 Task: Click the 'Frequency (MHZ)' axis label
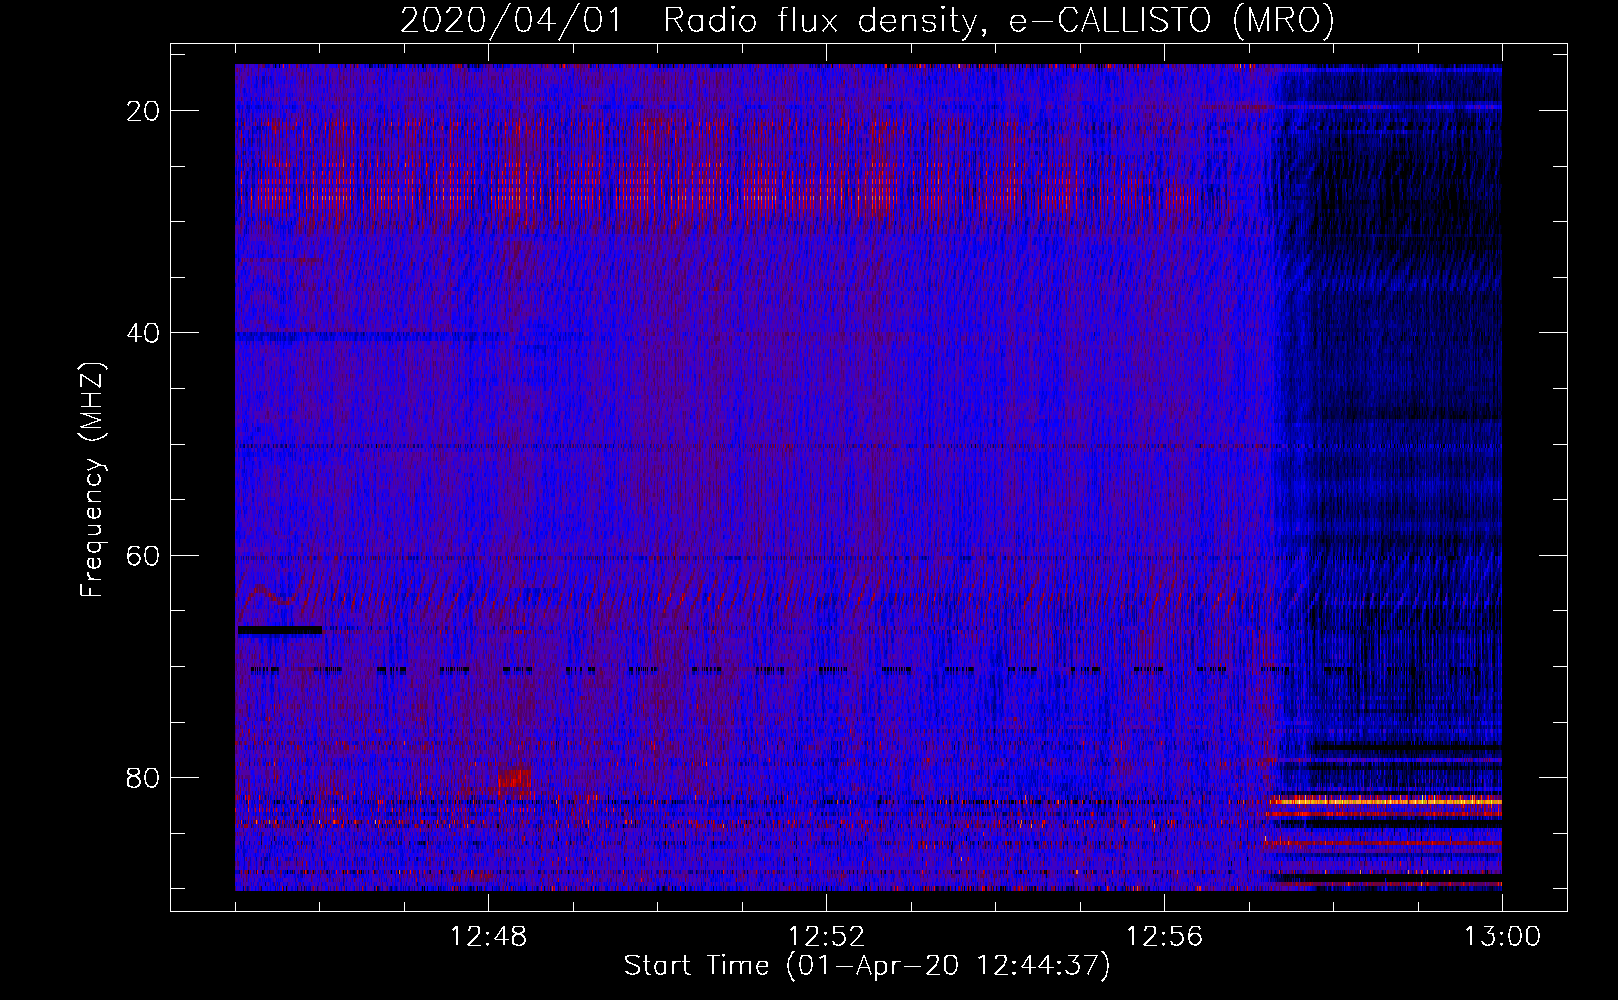[x=92, y=480]
